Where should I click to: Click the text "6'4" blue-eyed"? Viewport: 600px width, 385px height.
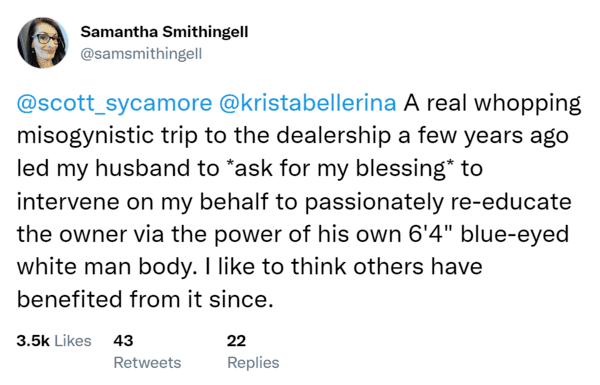coord(489,234)
